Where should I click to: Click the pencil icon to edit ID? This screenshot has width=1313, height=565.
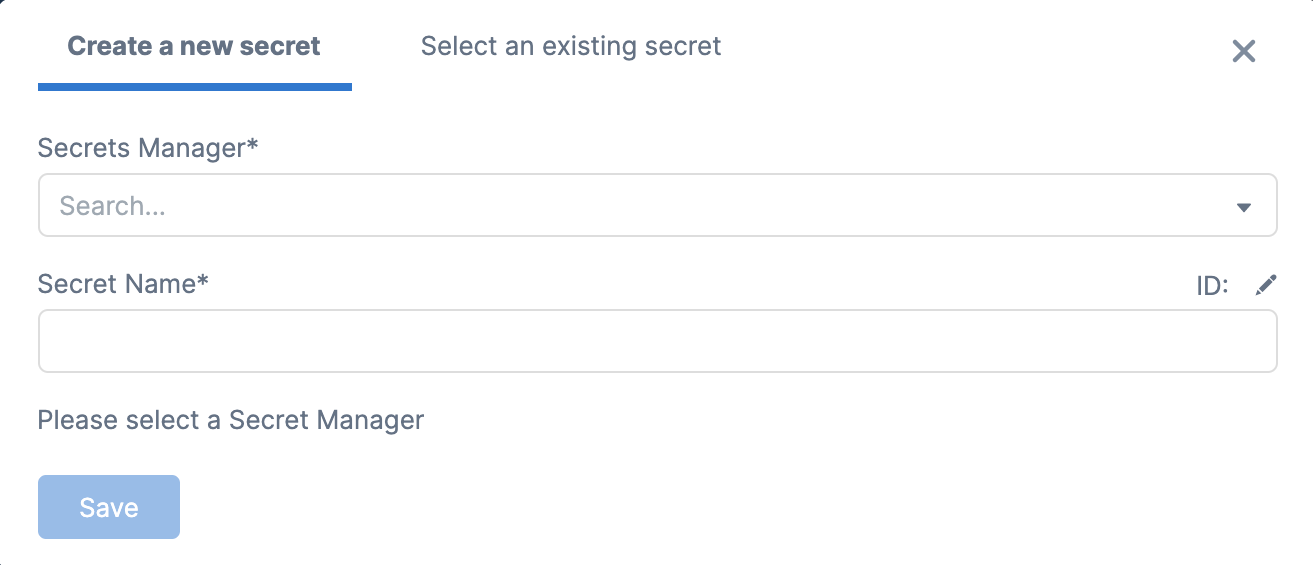pyautogui.click(x=1266, y=285)
